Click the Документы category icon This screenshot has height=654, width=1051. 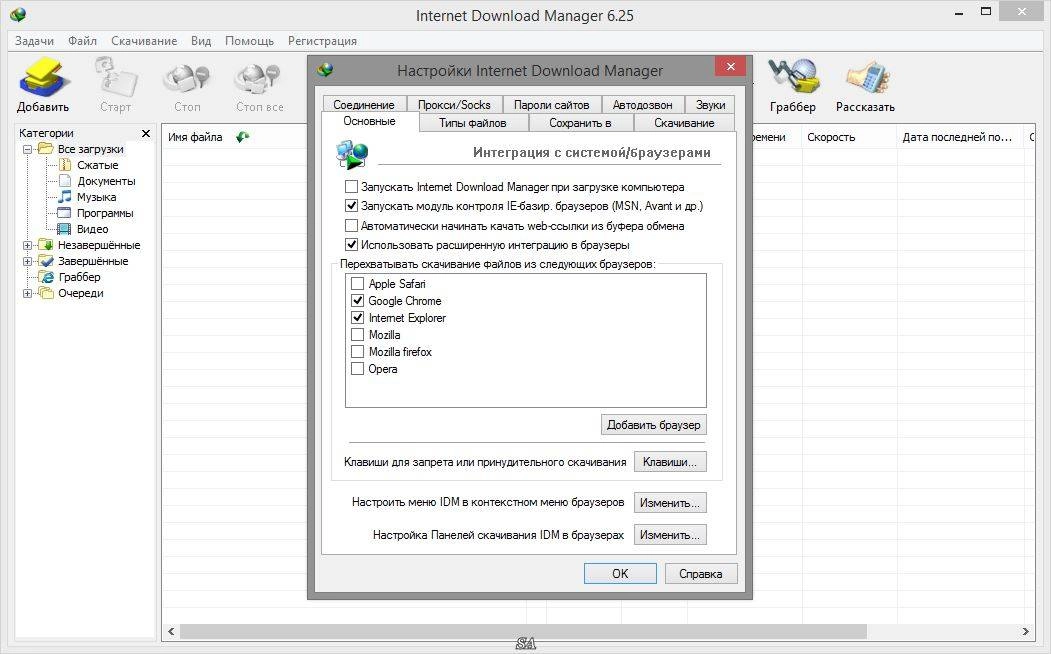pyautogui.click(x=65, y=181)
